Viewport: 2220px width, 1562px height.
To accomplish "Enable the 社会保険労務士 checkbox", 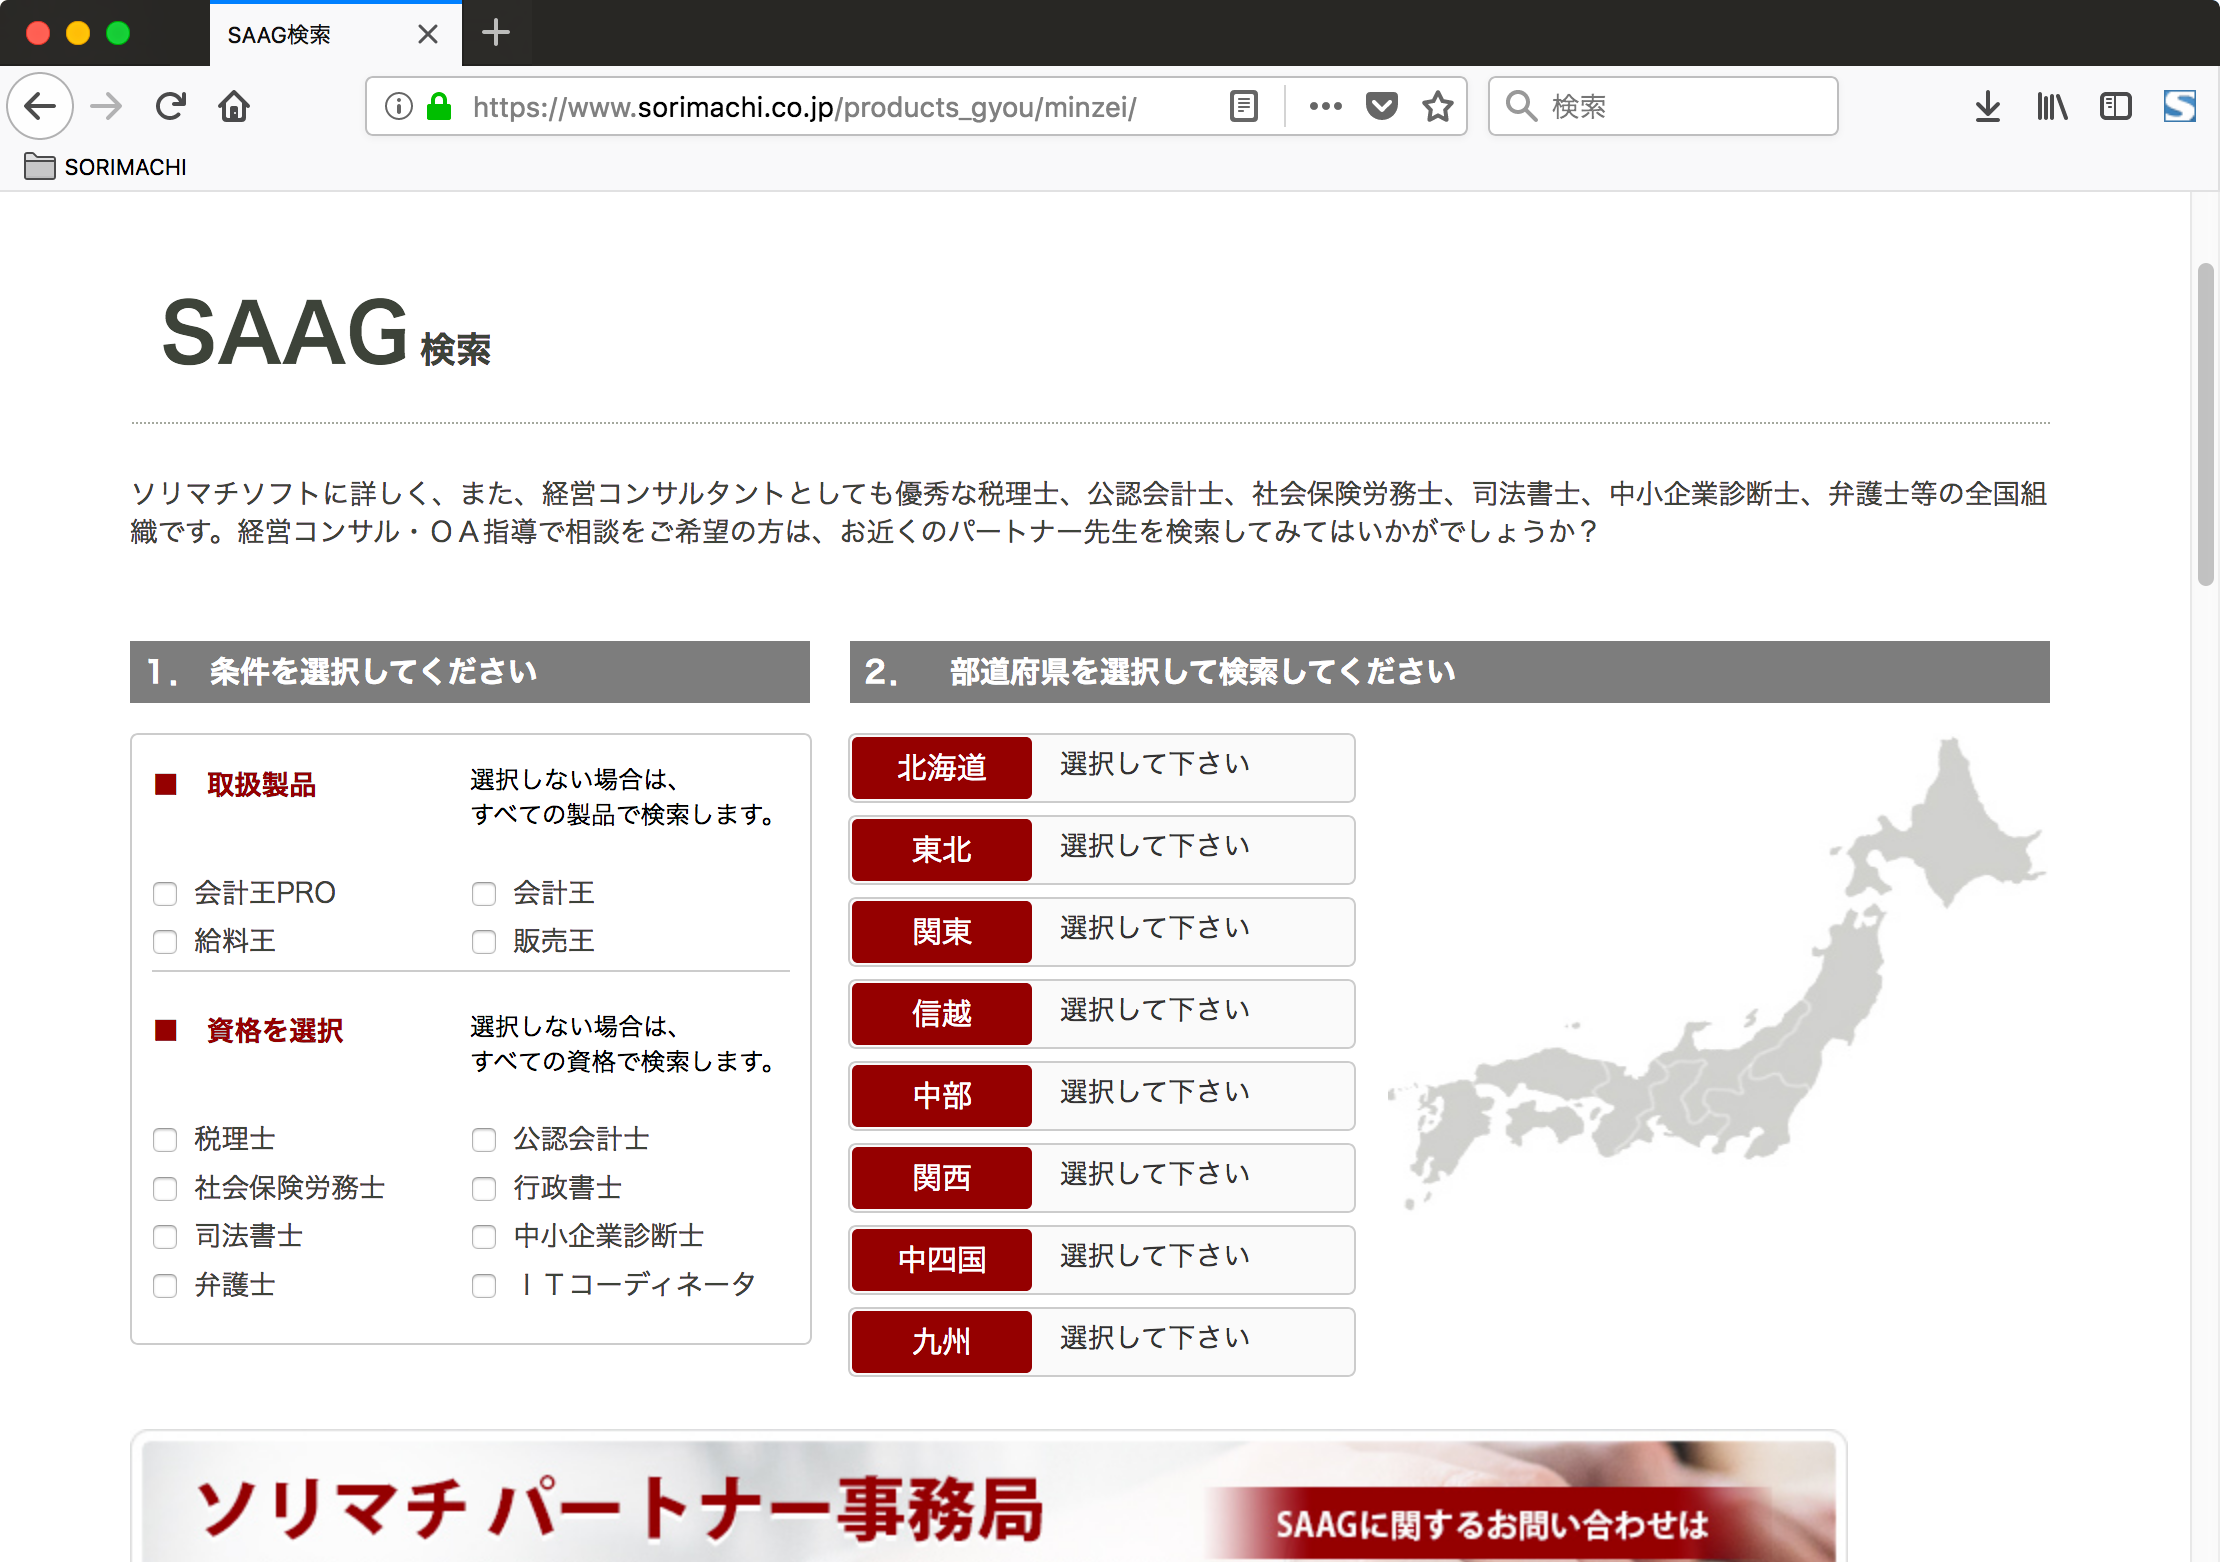I will 165,1189.
